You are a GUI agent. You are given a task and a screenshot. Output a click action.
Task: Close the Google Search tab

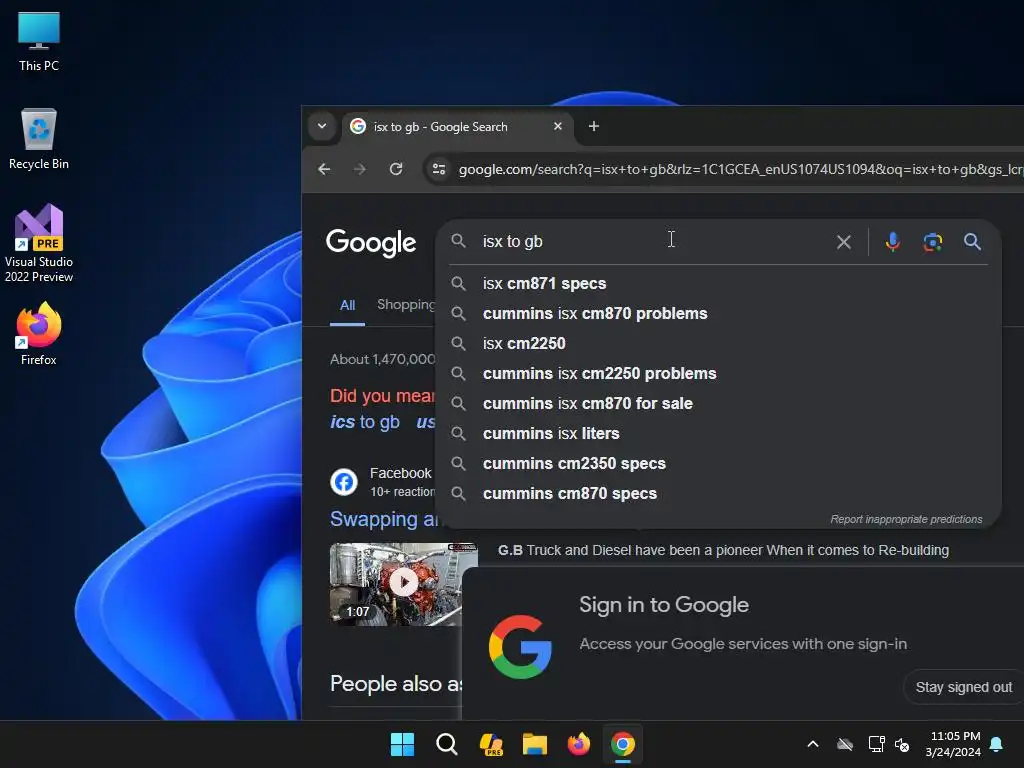coord(558,126)
